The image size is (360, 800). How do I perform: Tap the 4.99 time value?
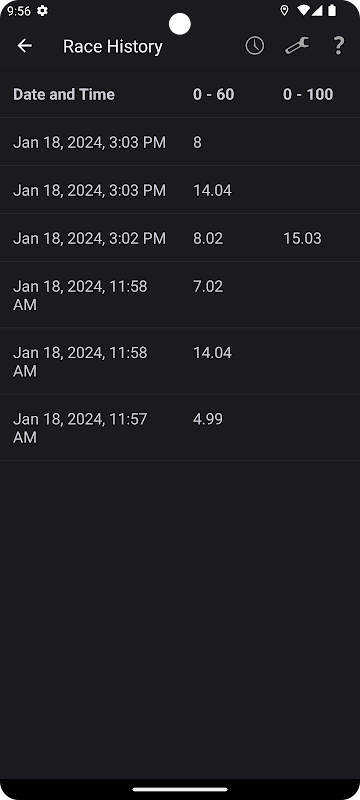[x=208, y=419]
